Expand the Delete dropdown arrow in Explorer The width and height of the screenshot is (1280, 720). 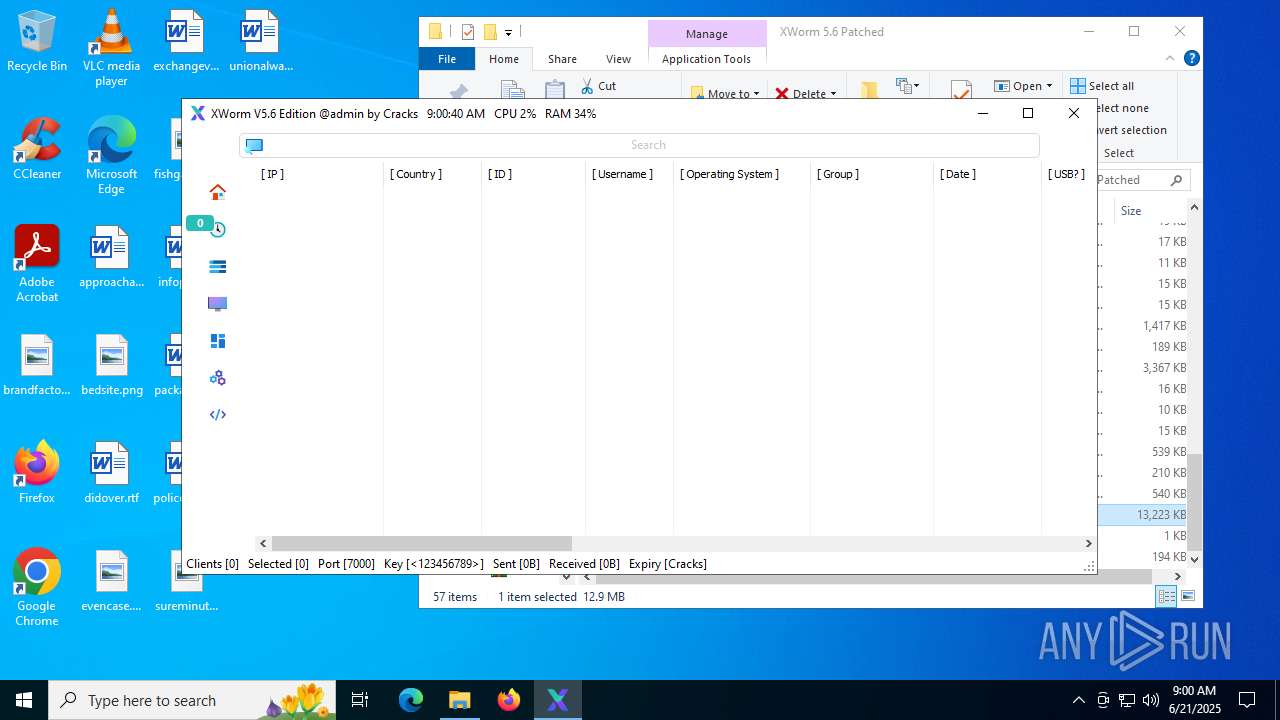pyautogui.click(x=833, y=94)
